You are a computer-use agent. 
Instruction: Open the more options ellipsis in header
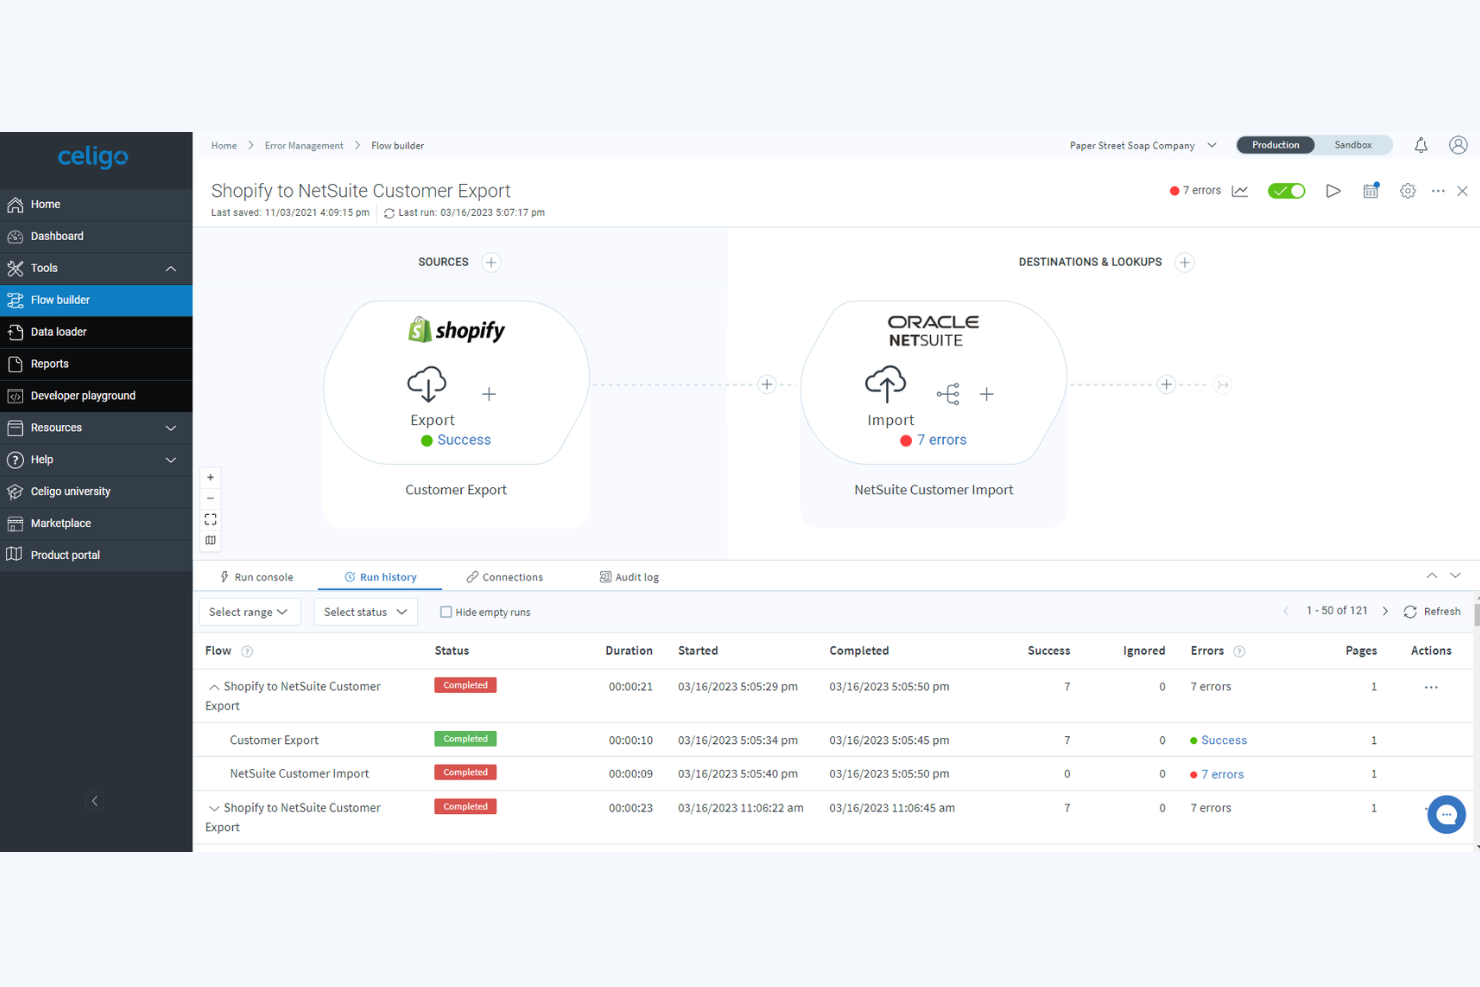[x=1438, y=191]
